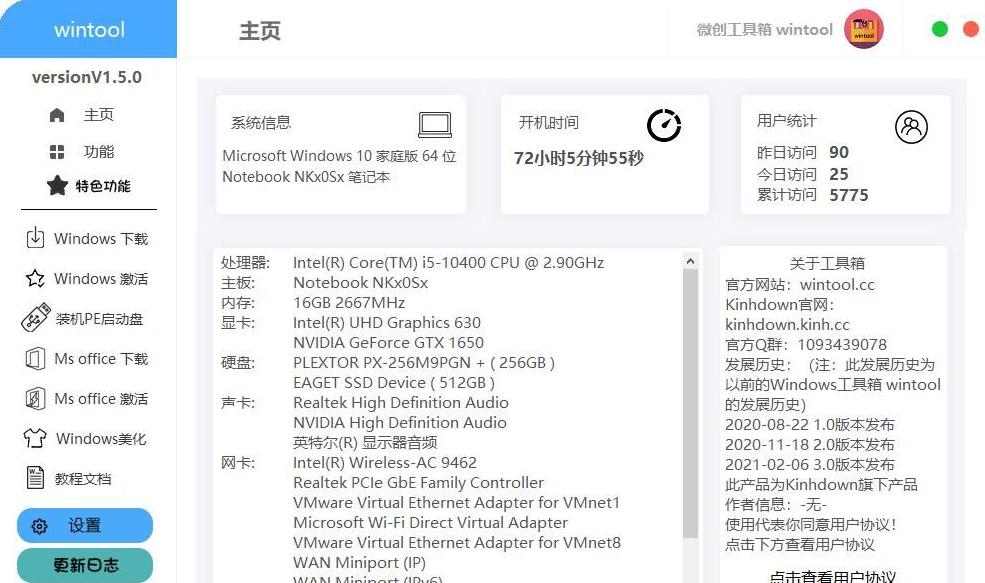Click the gear icon inside 设置 button
This screenshot has height=583, width=985.
click(x=40, y=526)
